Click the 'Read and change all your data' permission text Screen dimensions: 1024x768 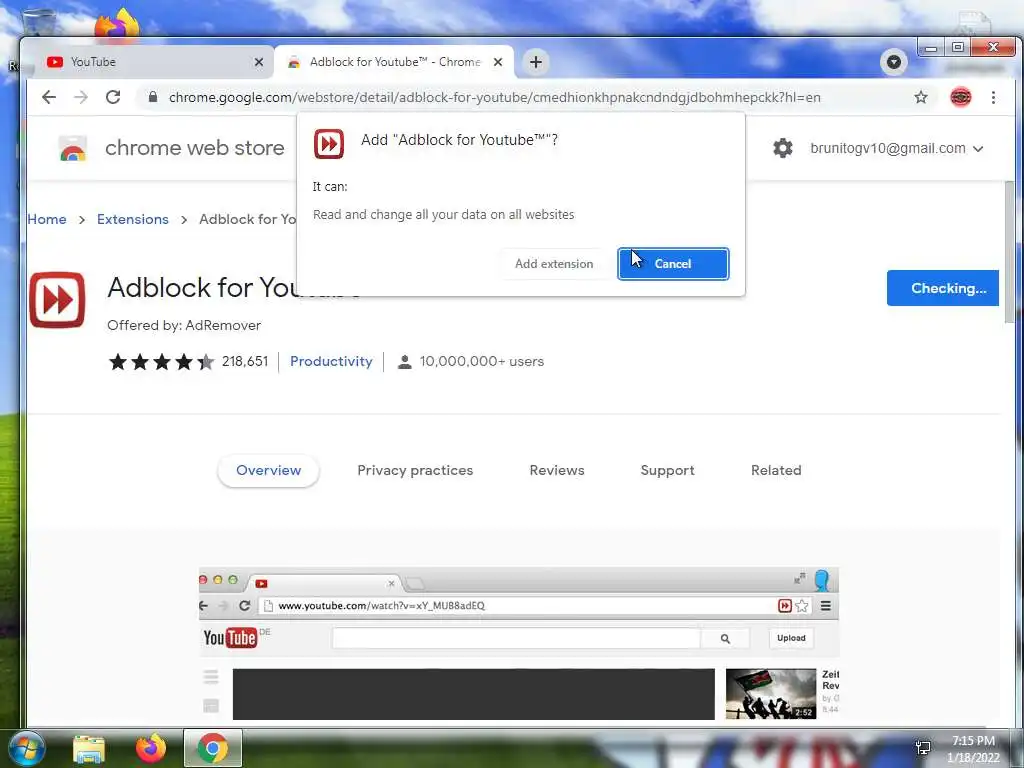click(x=443, y=215)
